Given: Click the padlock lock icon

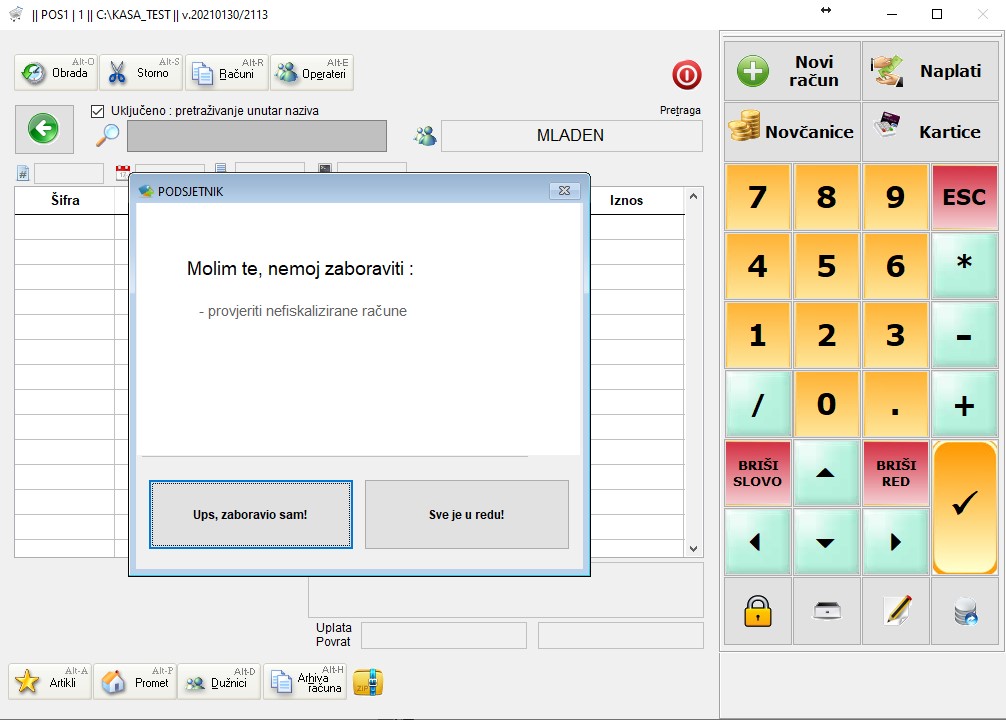Looking at the screenshot, I should [758, 611].
